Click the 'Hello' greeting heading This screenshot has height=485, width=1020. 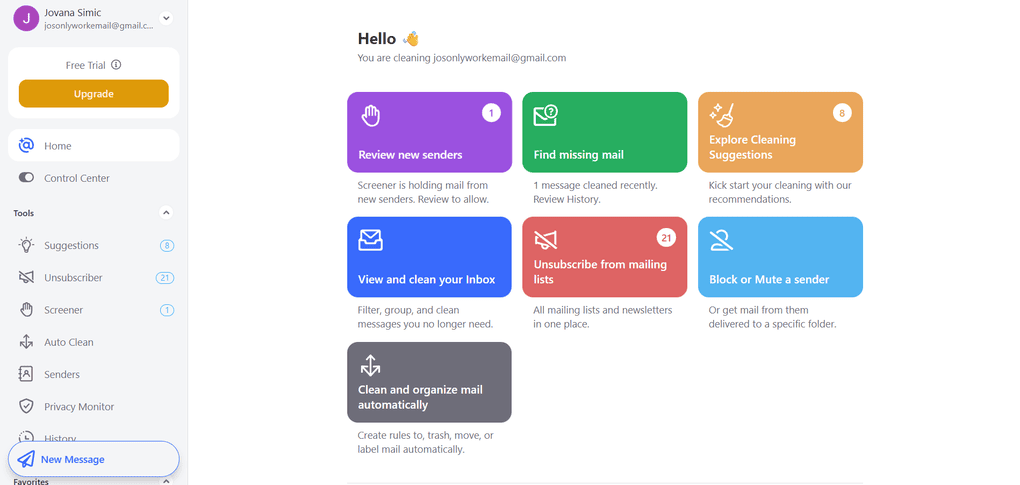tap(377, 39)
